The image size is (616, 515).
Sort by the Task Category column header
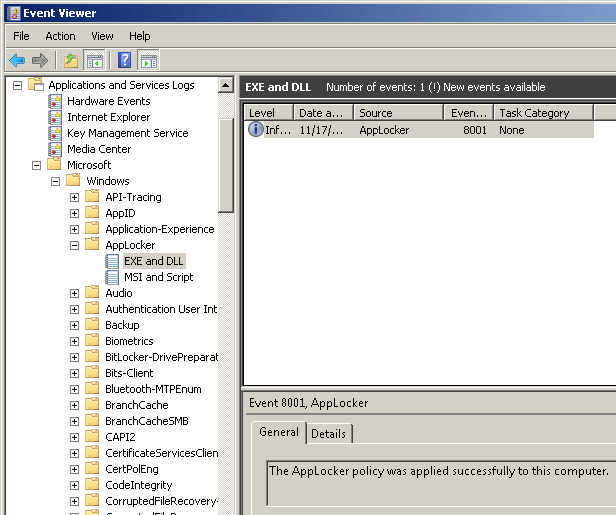point(543,113)
